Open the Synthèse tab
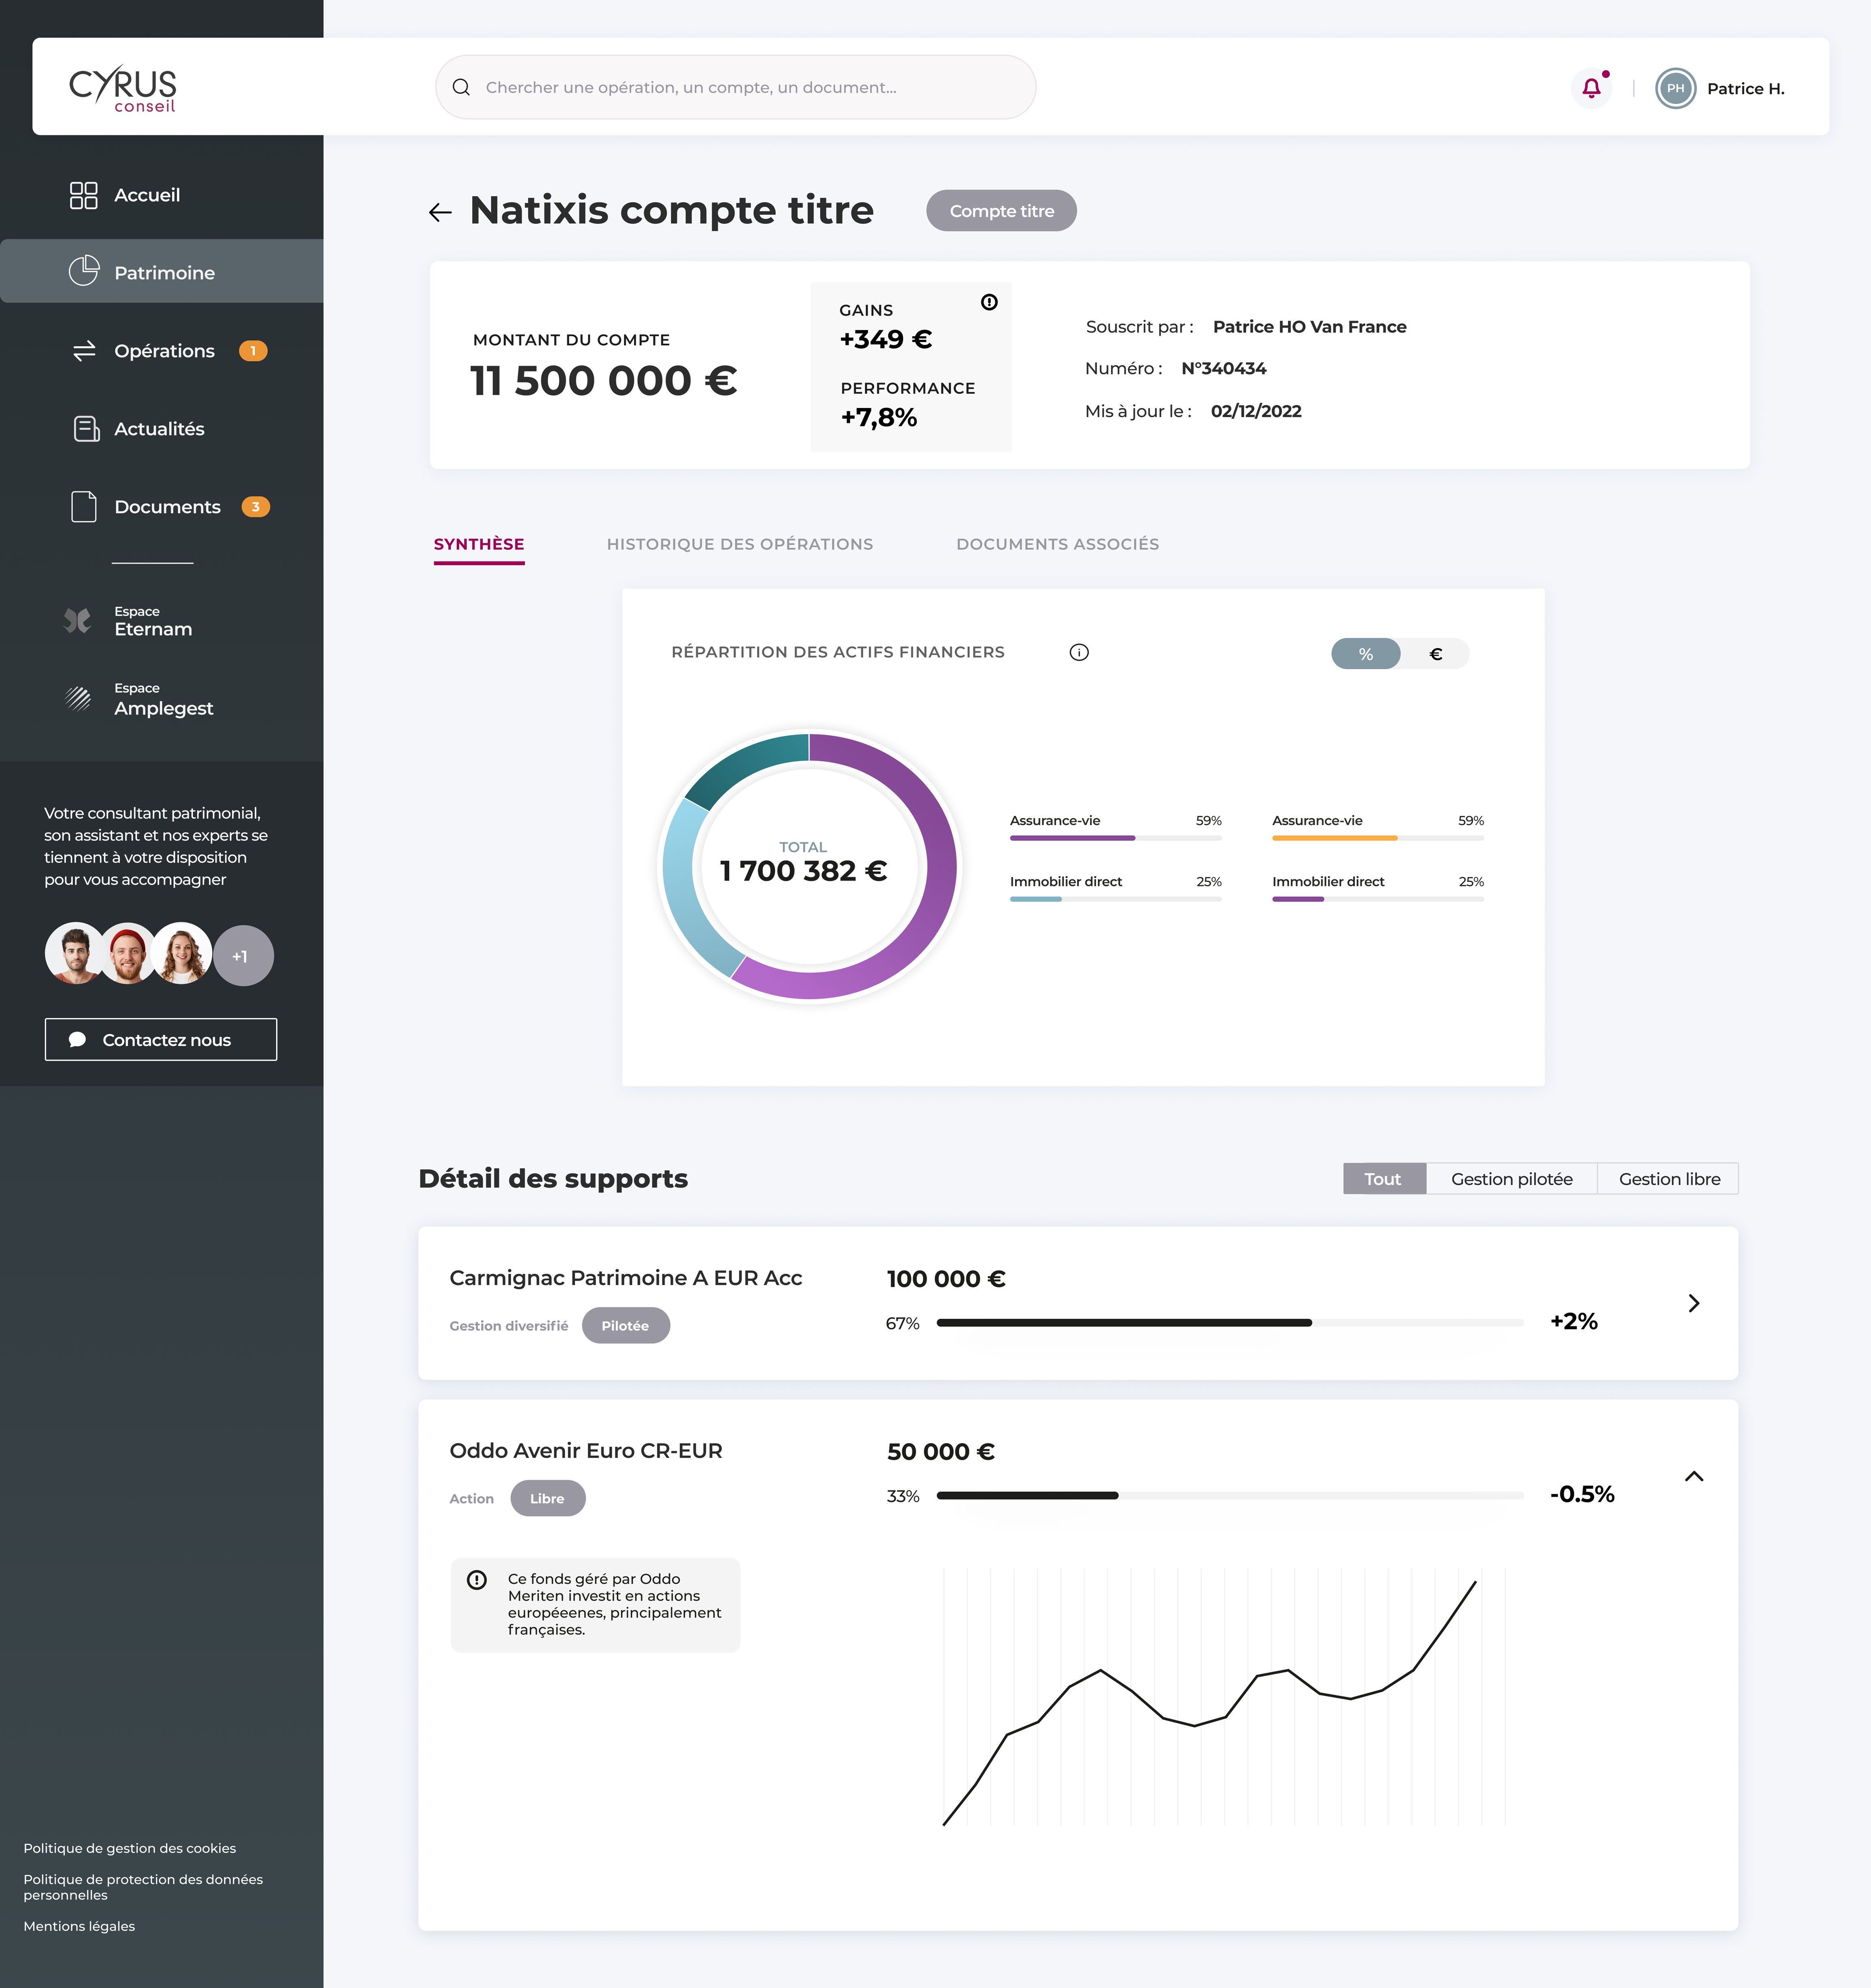 coord(479,545)
